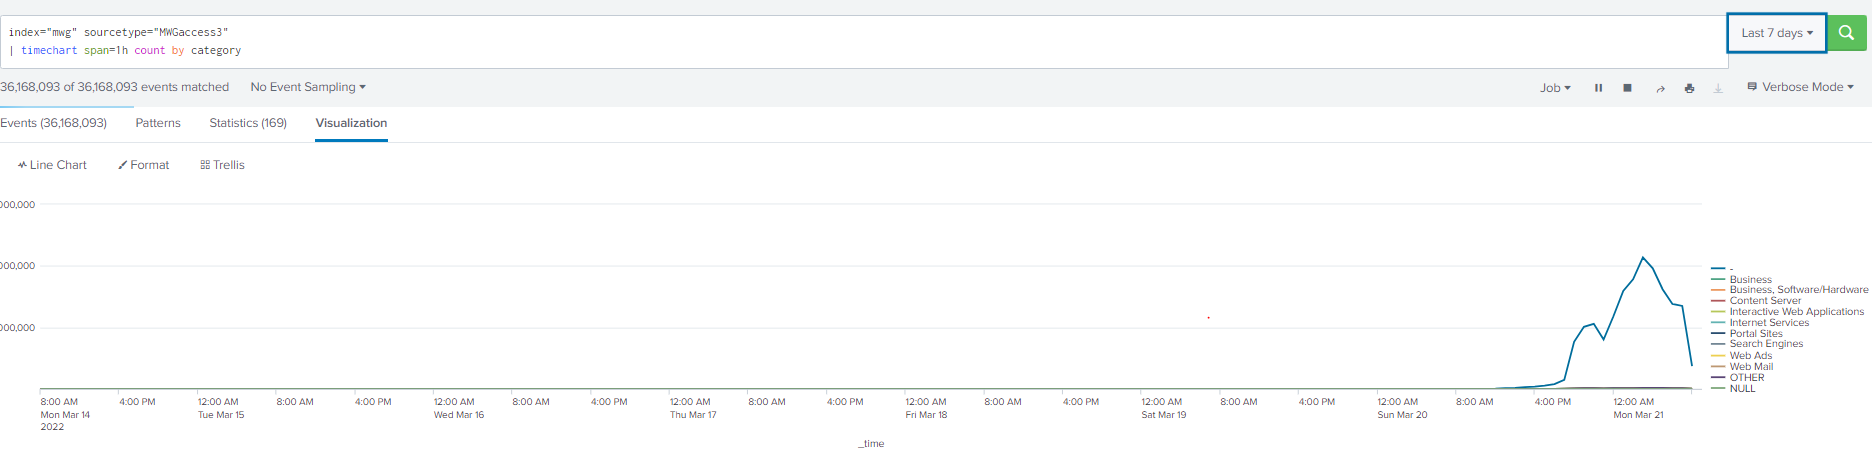1872x452 pixels.
Task: Select the Search Engines legend item
Action: pos(1766,344)
